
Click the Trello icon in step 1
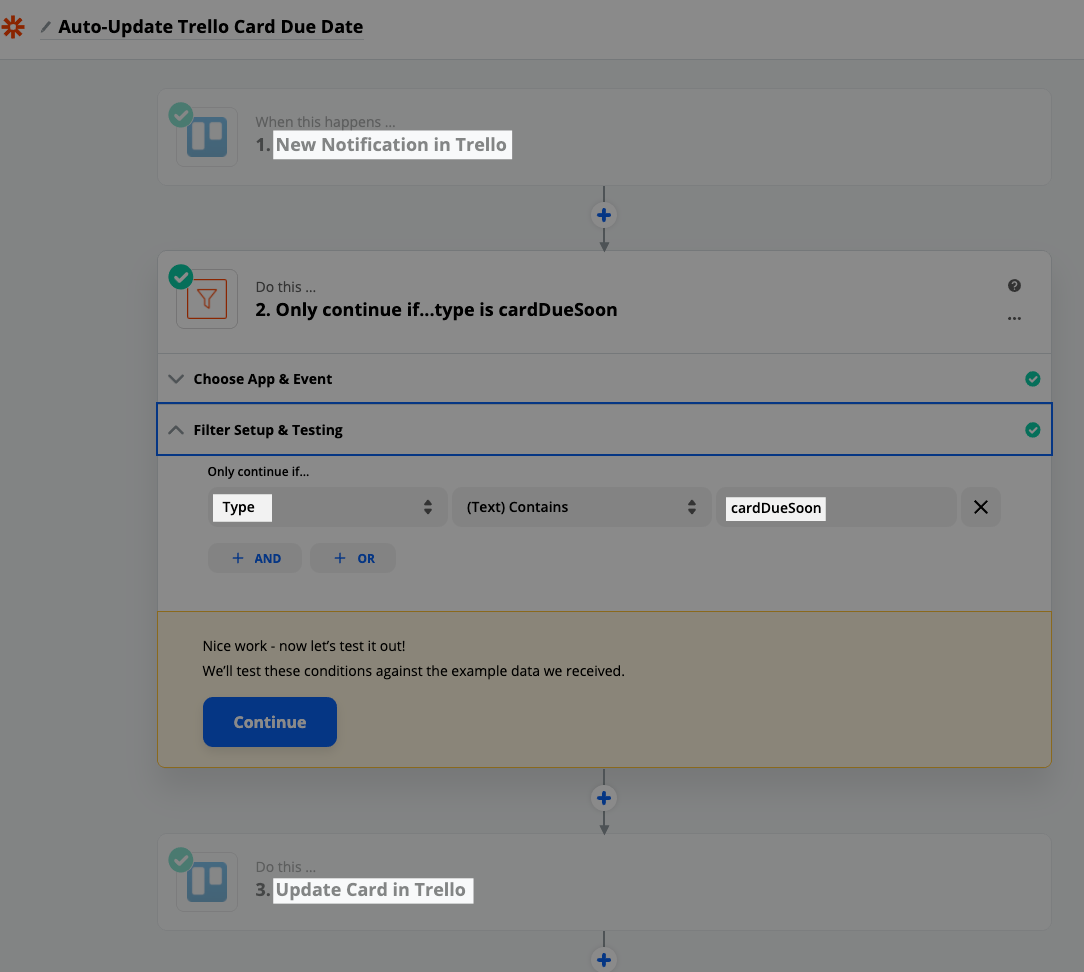click(x=207, y=137)
